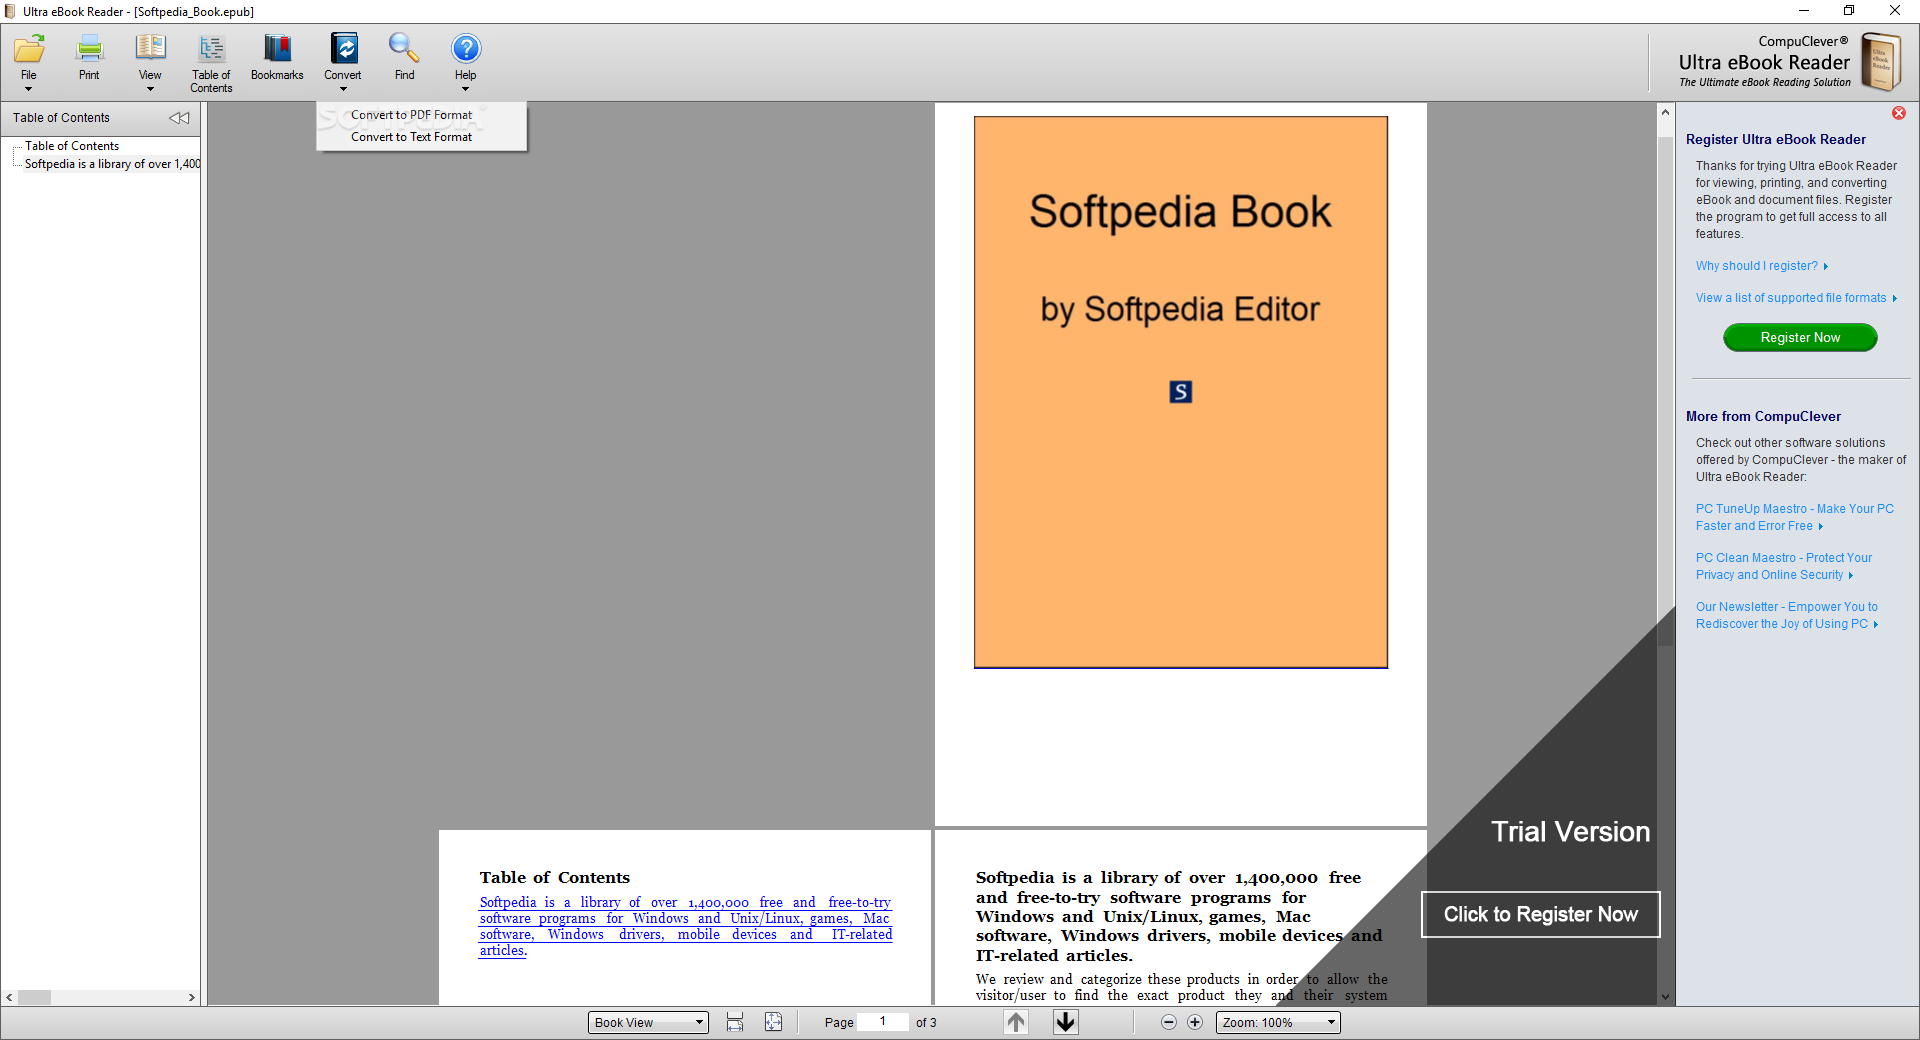The width and height of the screenshot is (1920, 1040).
Task: Choose Convert to Text Format
Action: [412, 137]
